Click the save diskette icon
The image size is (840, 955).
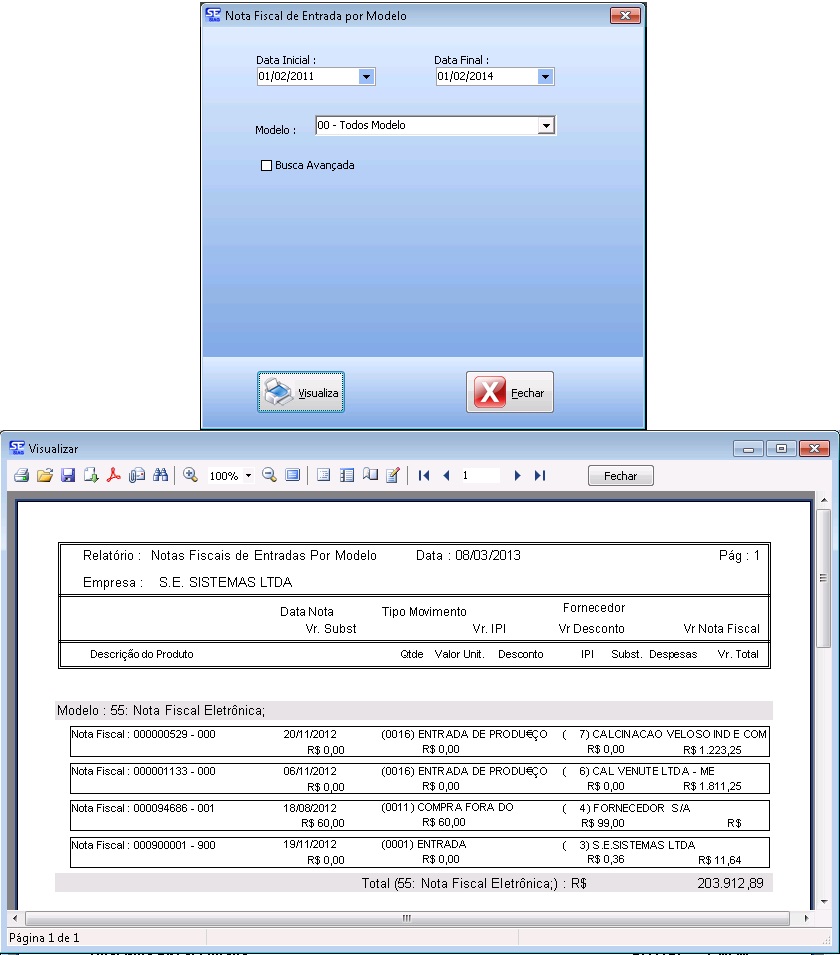68,476
